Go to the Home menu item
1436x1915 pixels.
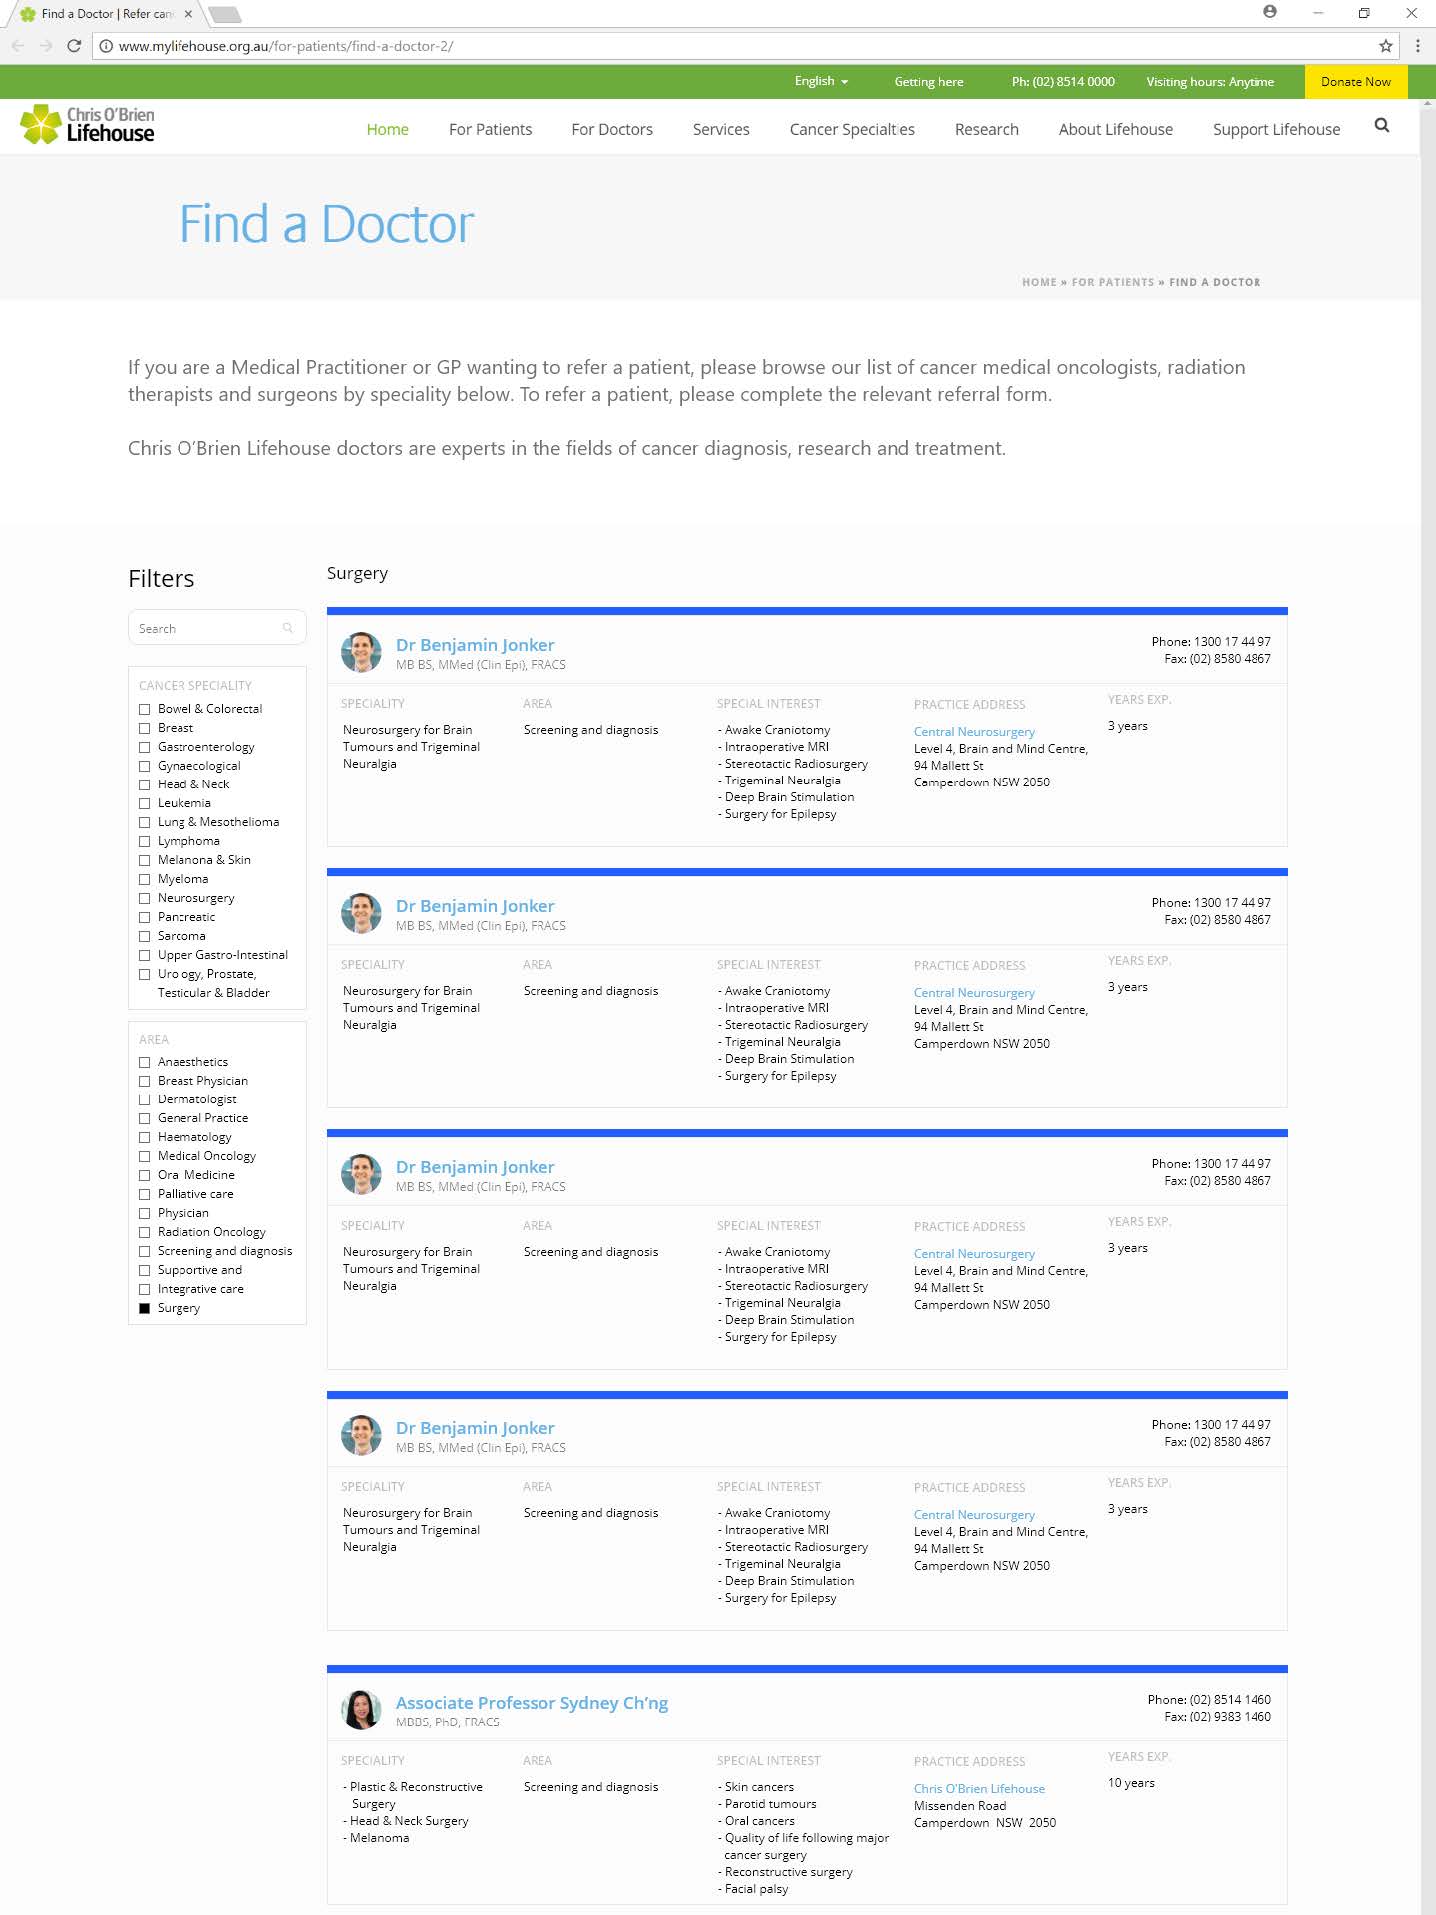pyautogui.click(x=387, y=129)
